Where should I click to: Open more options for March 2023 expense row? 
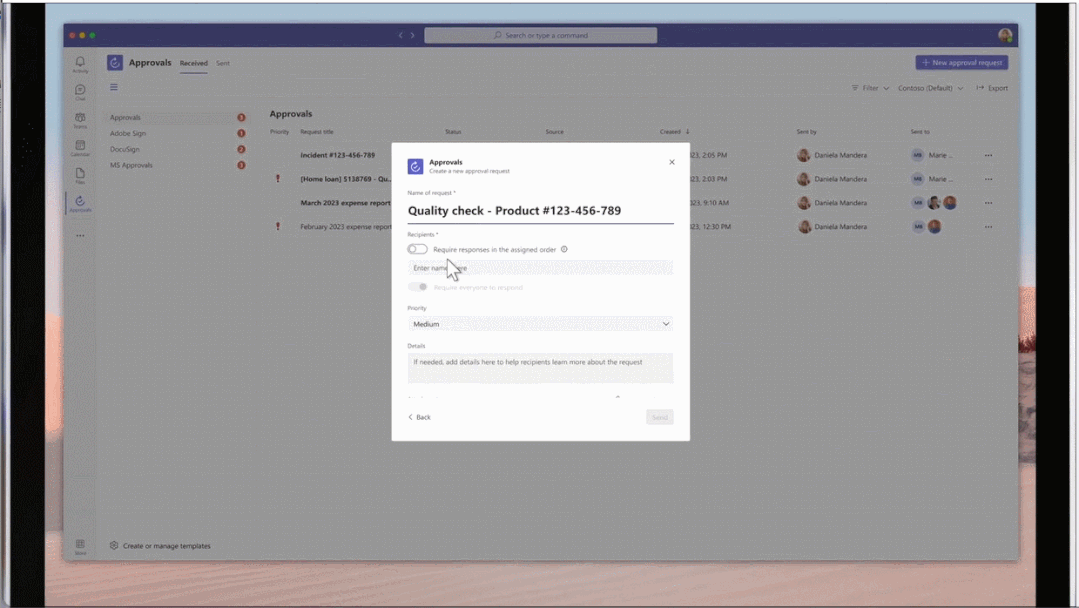tap(988, 203)
